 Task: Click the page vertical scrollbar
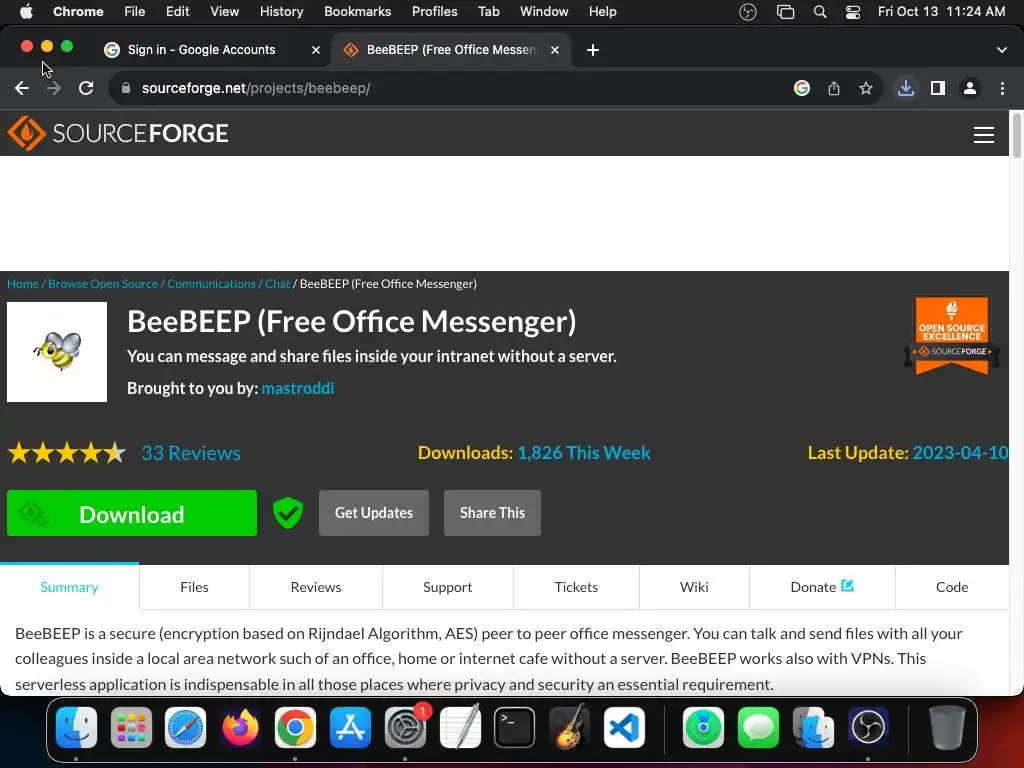[1016, 135]
